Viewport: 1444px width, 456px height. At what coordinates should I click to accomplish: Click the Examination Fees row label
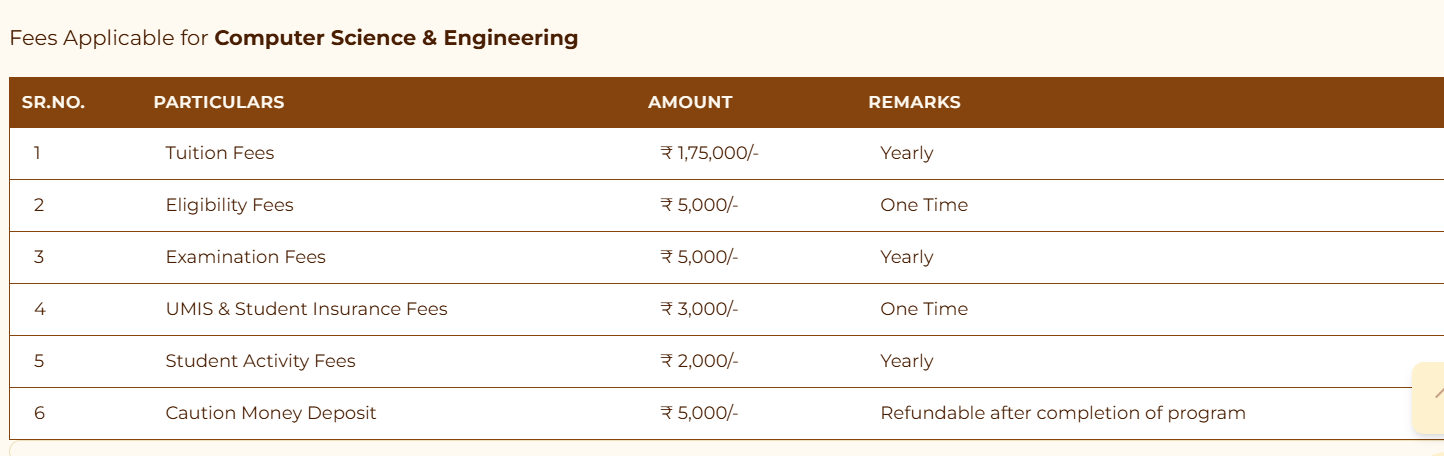[x=246, y=257]
